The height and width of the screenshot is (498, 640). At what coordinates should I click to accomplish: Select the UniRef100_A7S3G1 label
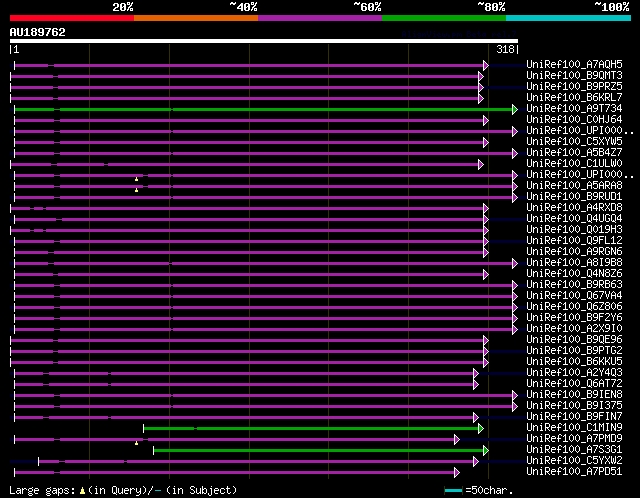click(x=574, y=450)
